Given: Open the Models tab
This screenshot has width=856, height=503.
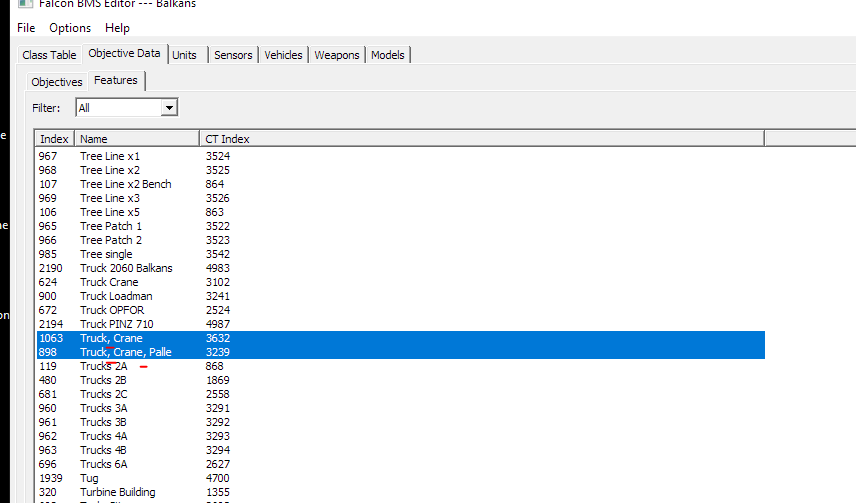Looking at the screenshot, I should 388,55.
